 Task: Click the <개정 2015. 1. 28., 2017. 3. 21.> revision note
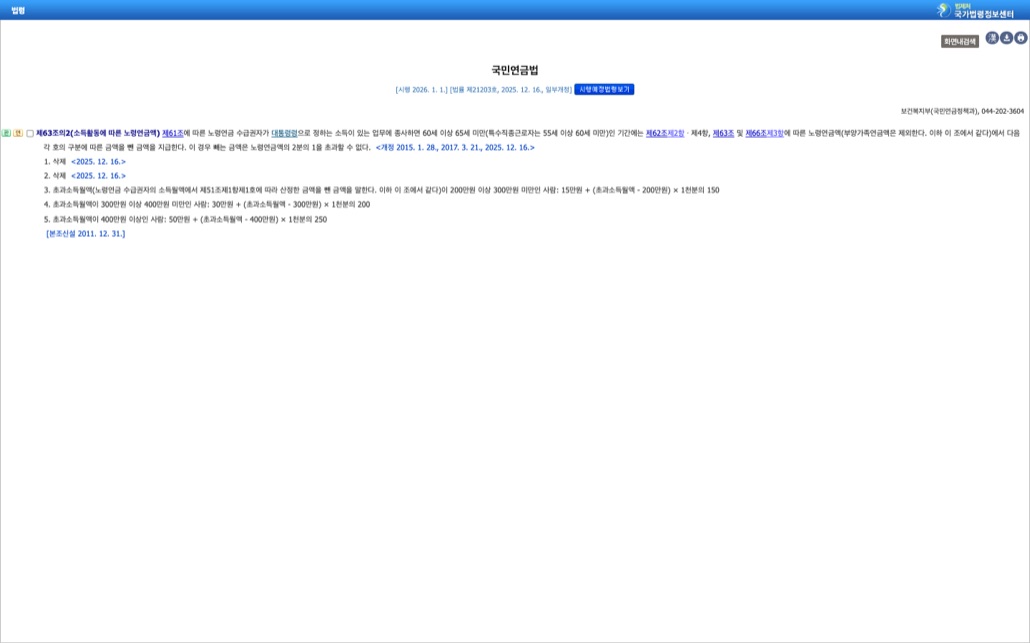455,148
